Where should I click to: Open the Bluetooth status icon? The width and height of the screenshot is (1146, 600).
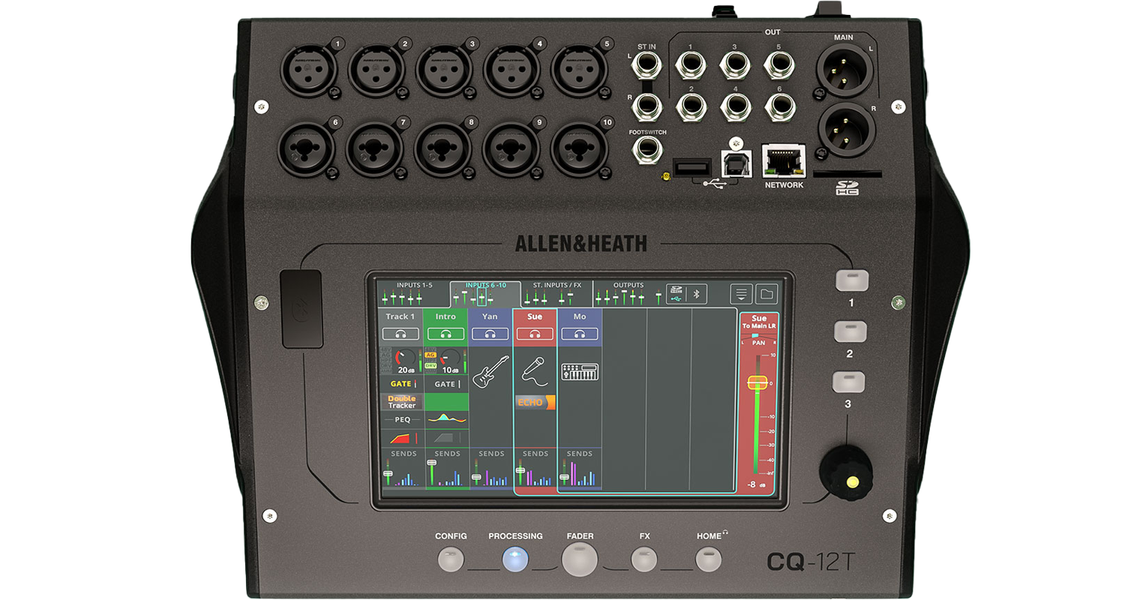click(698, 295)
